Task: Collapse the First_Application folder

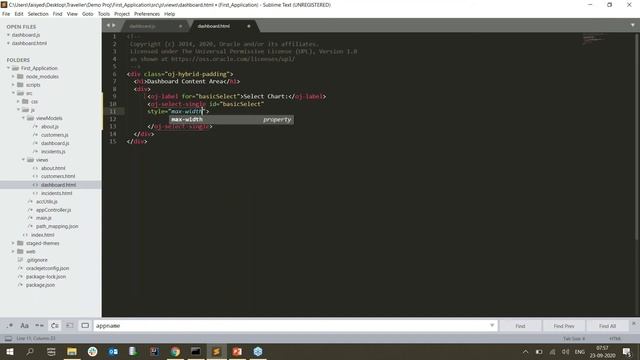Action: pos(8,68)
